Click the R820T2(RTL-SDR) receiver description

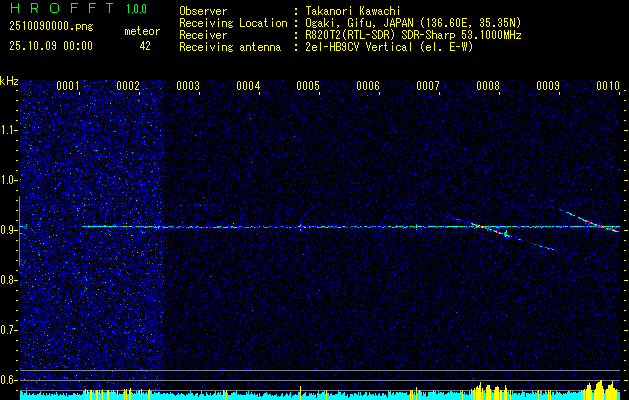412,35
